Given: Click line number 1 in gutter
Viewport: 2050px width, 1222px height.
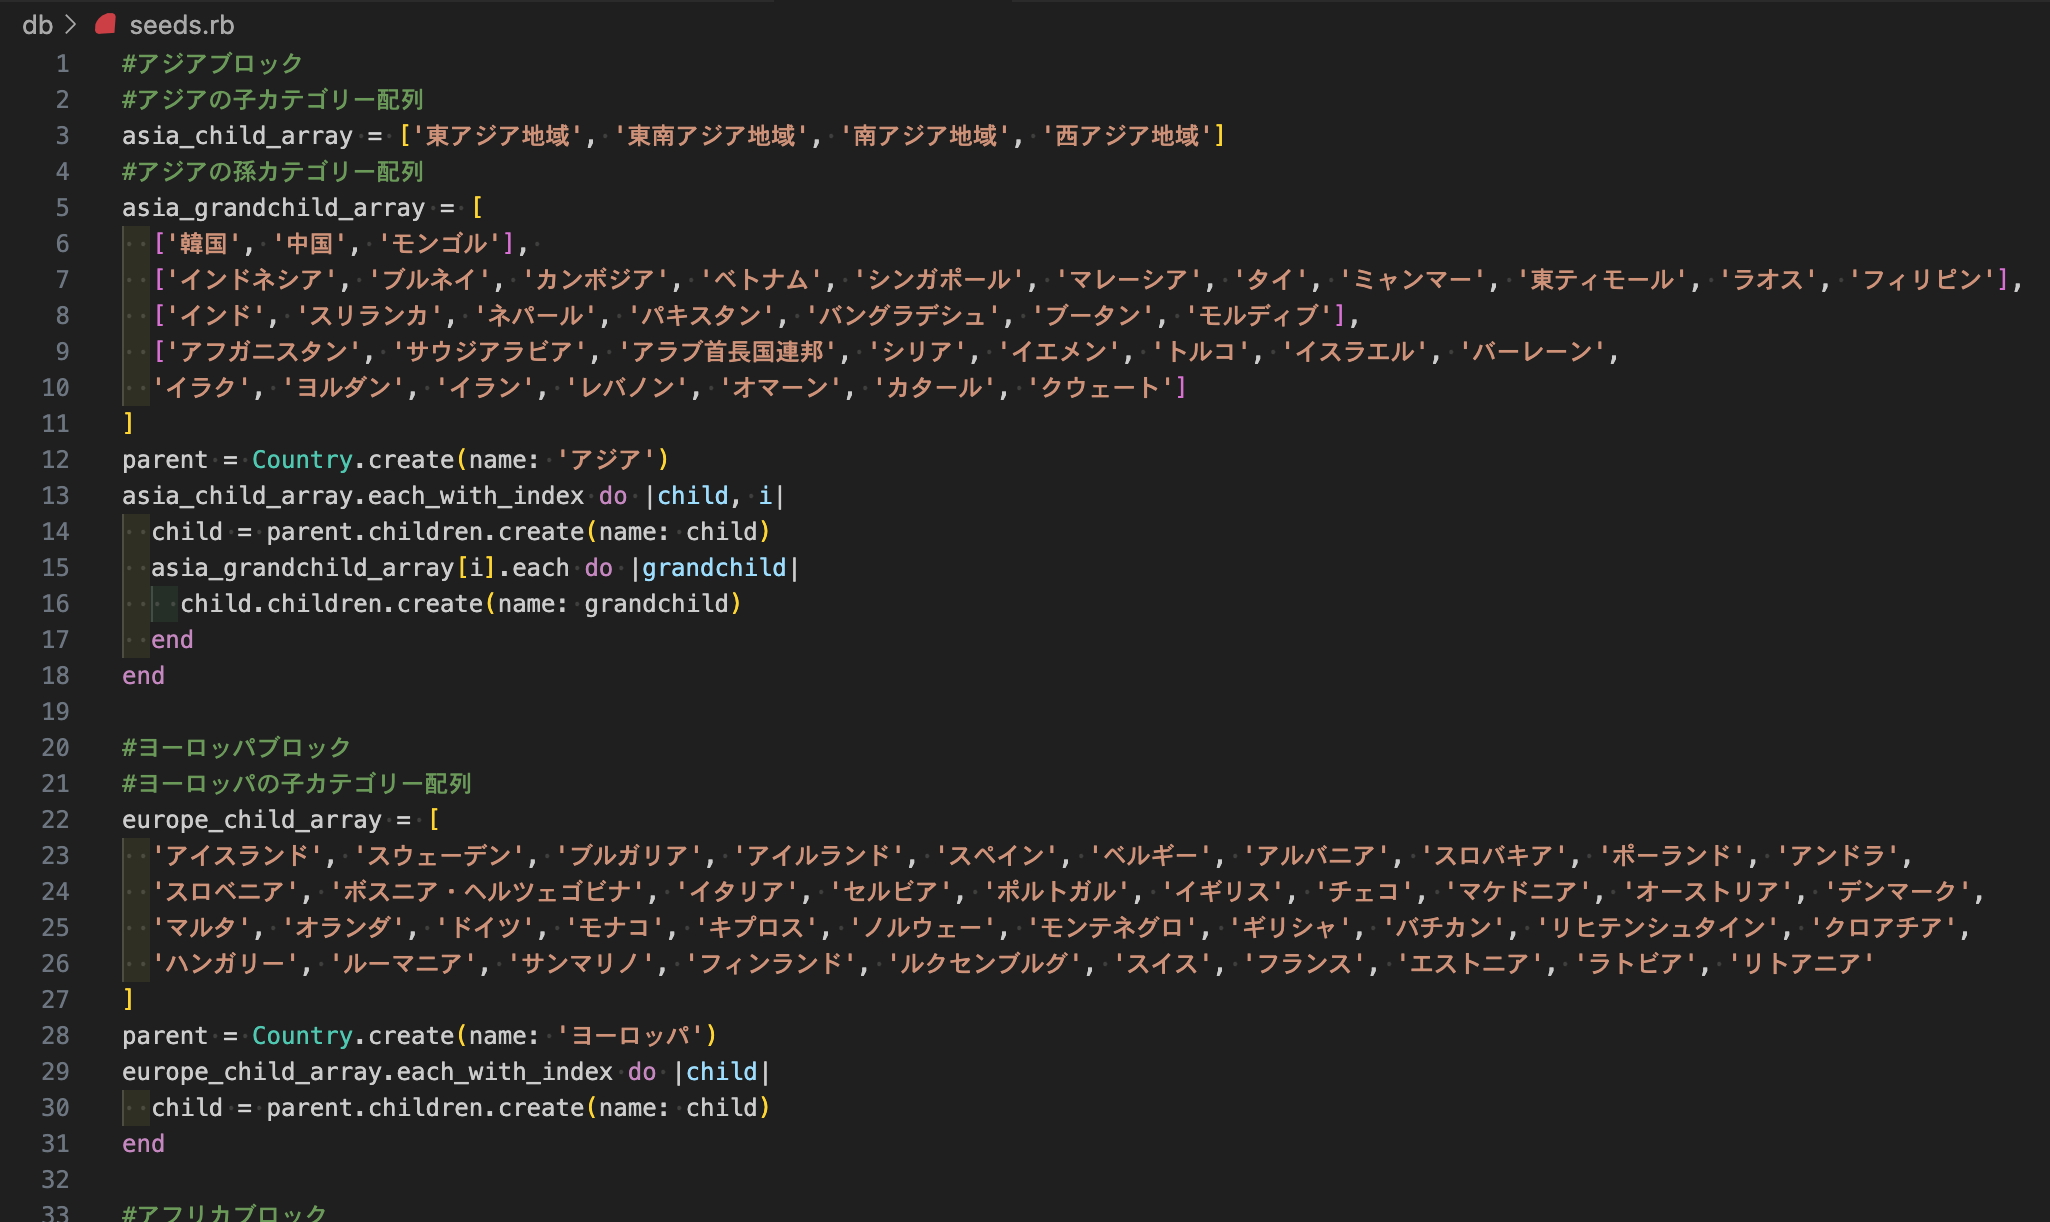Looking at the screenshot, I should (62, 64).
